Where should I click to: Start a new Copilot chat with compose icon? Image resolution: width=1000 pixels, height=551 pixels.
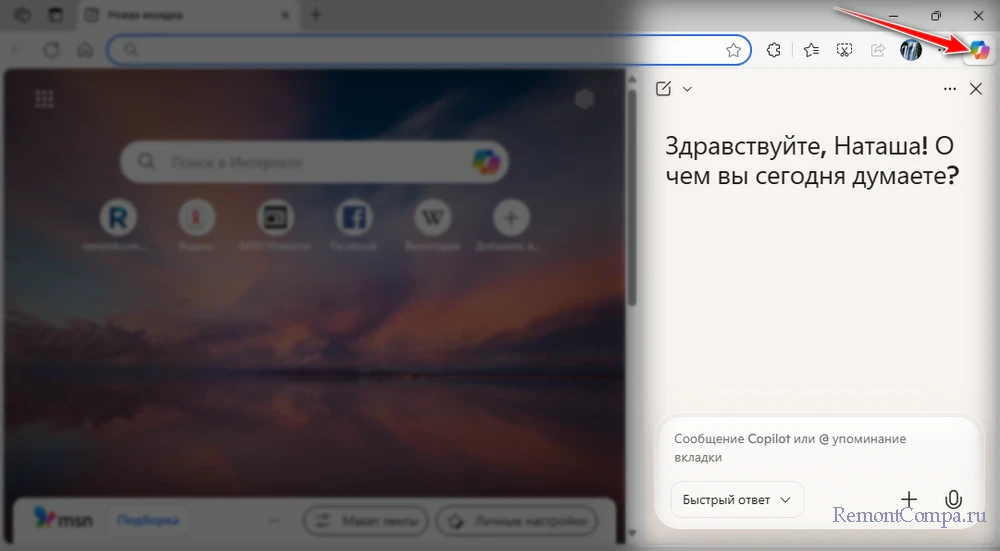coord(664,89)
